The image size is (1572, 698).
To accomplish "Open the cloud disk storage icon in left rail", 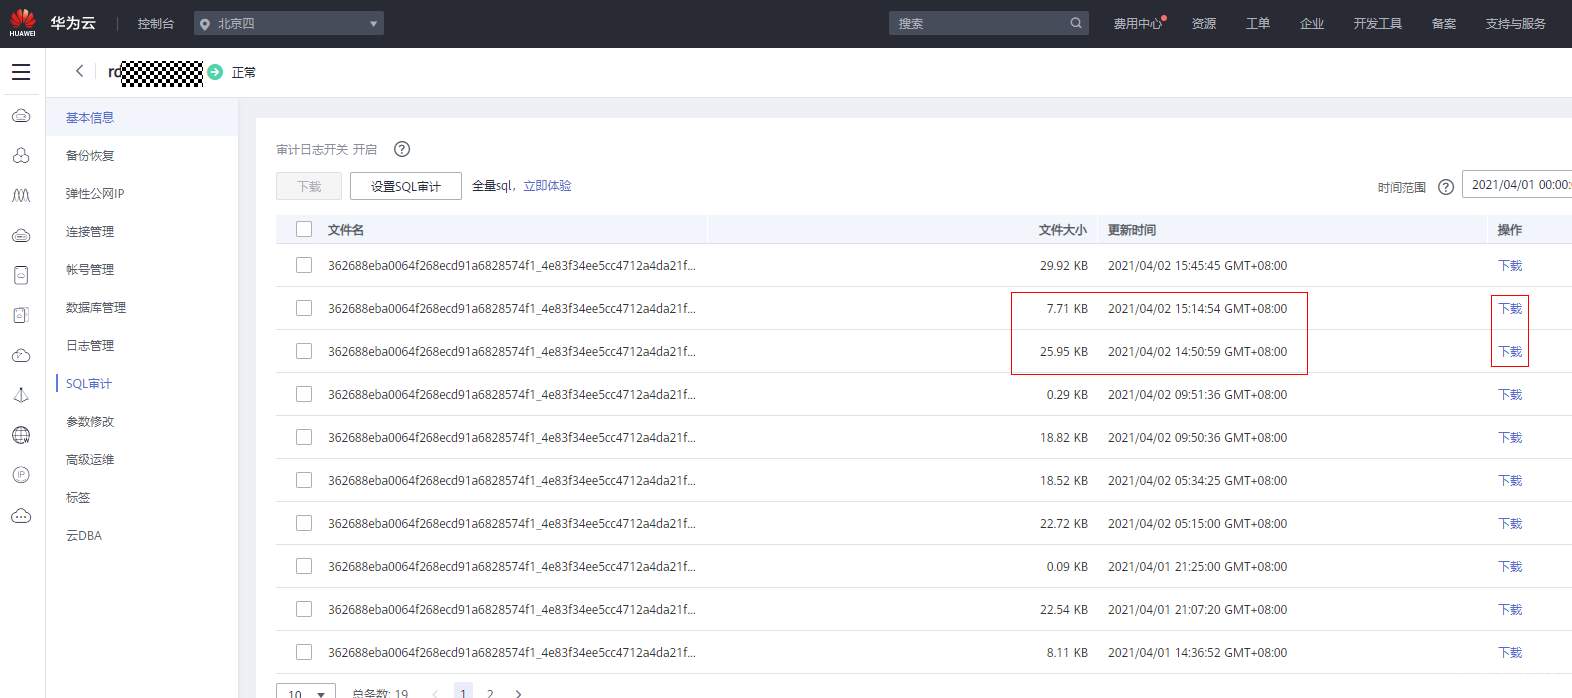I will click(21, 236).
